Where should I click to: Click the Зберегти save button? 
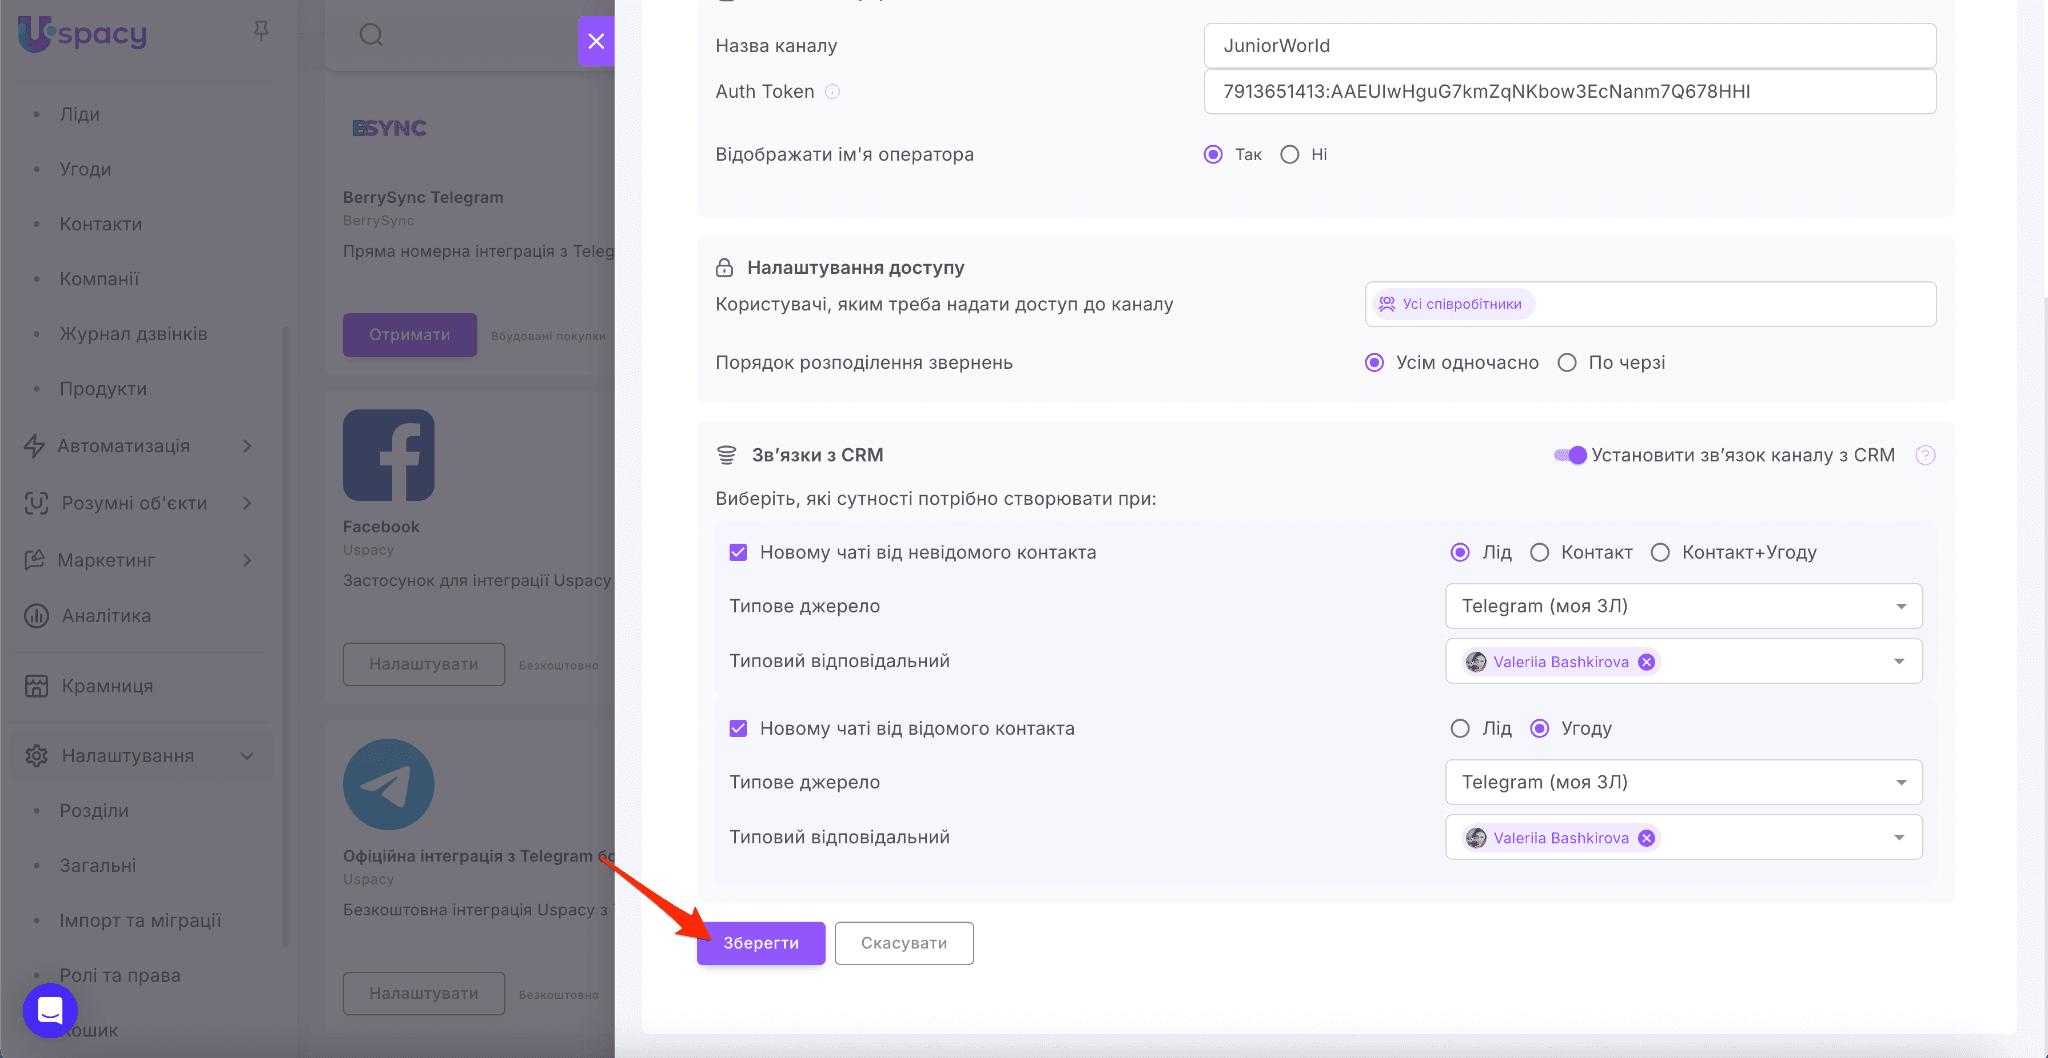point(761,943)
